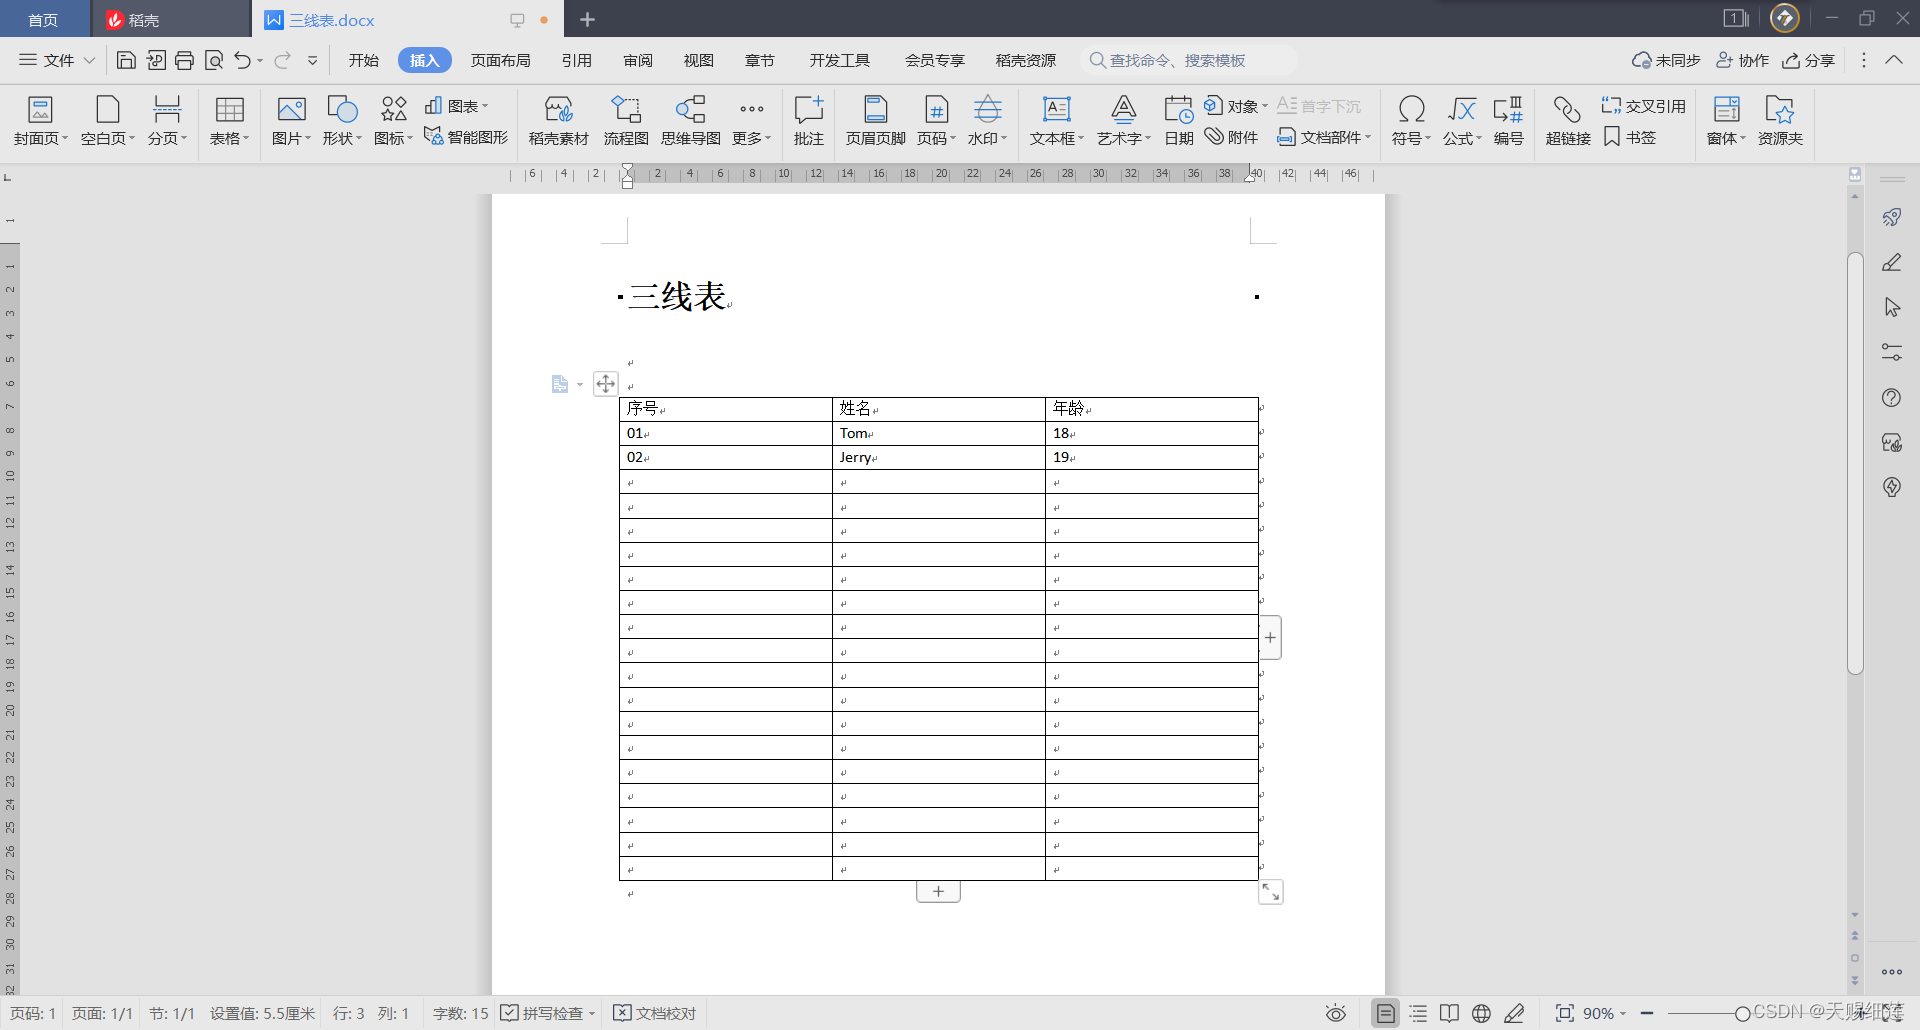Image resolution: width=1920 pixels, height=1030 pixels.
Task: Click the 分享 share button
Action: click(1809, 60)
